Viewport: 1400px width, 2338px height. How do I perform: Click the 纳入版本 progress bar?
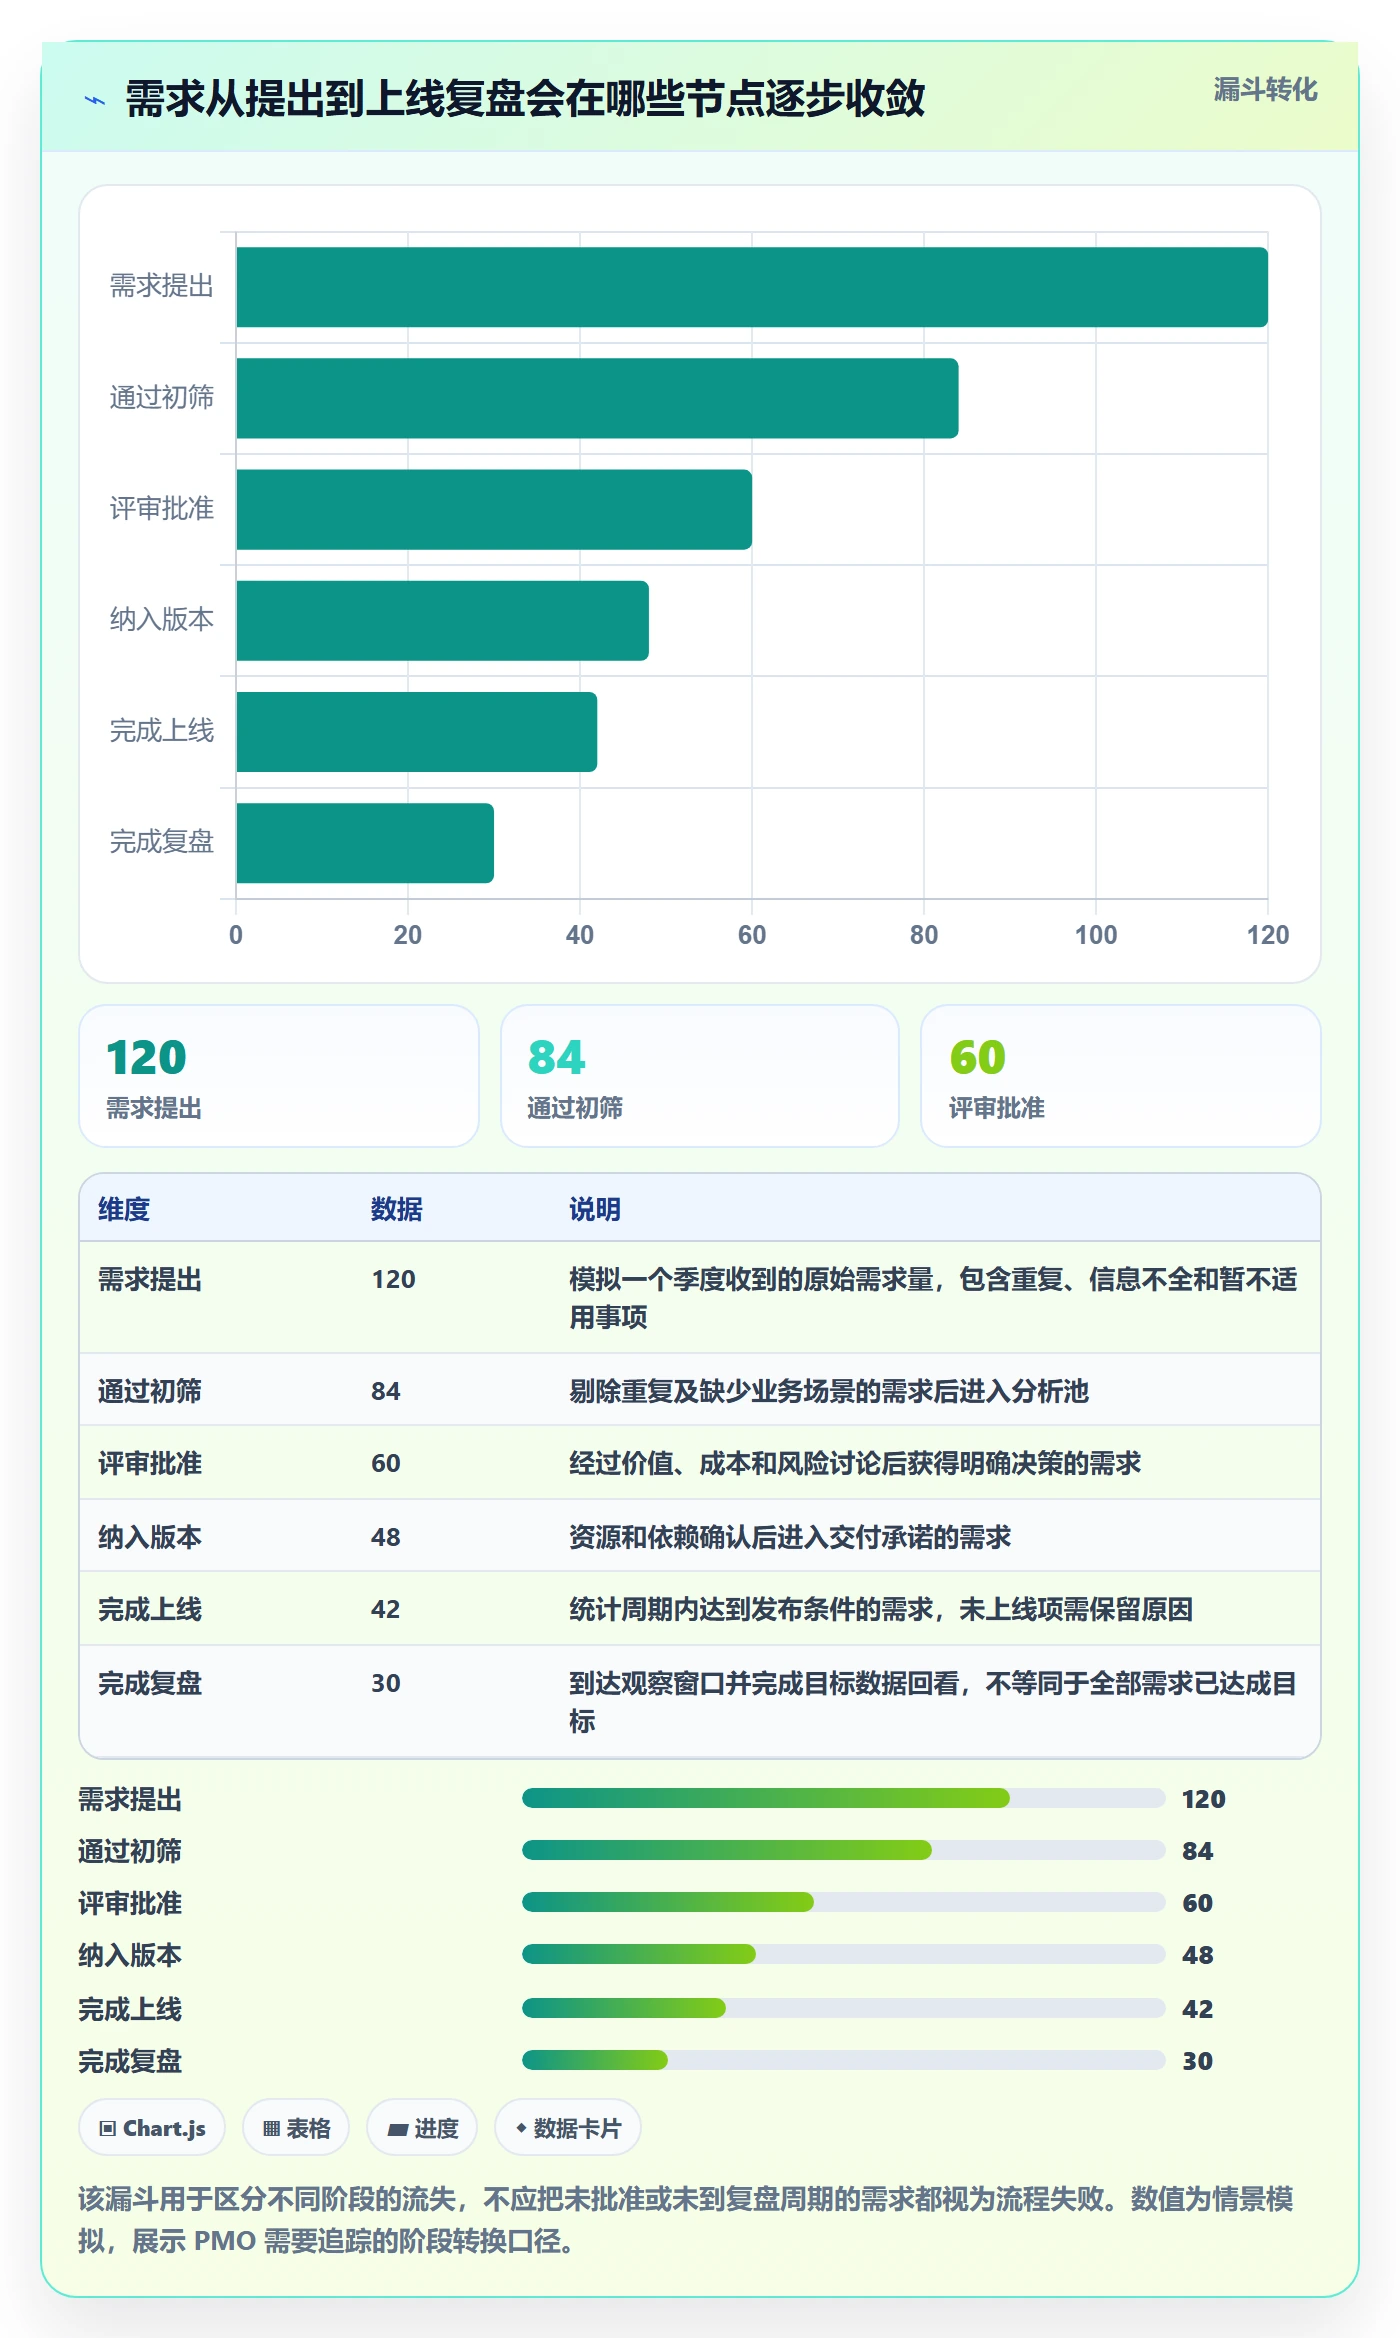(844, 1954)
